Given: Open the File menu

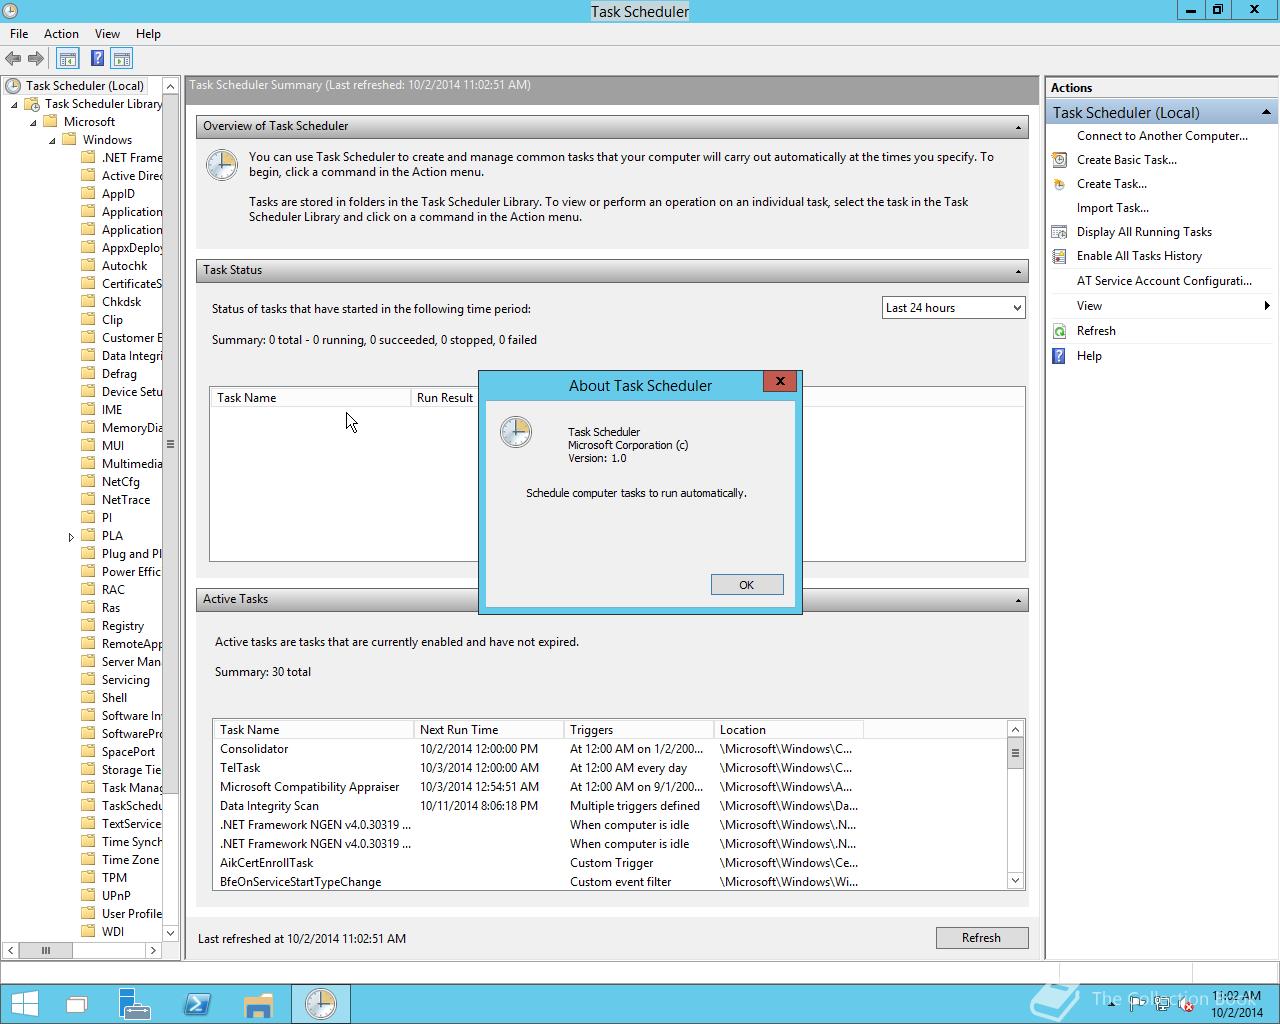Looking at the screenshot, I should 19,34.
